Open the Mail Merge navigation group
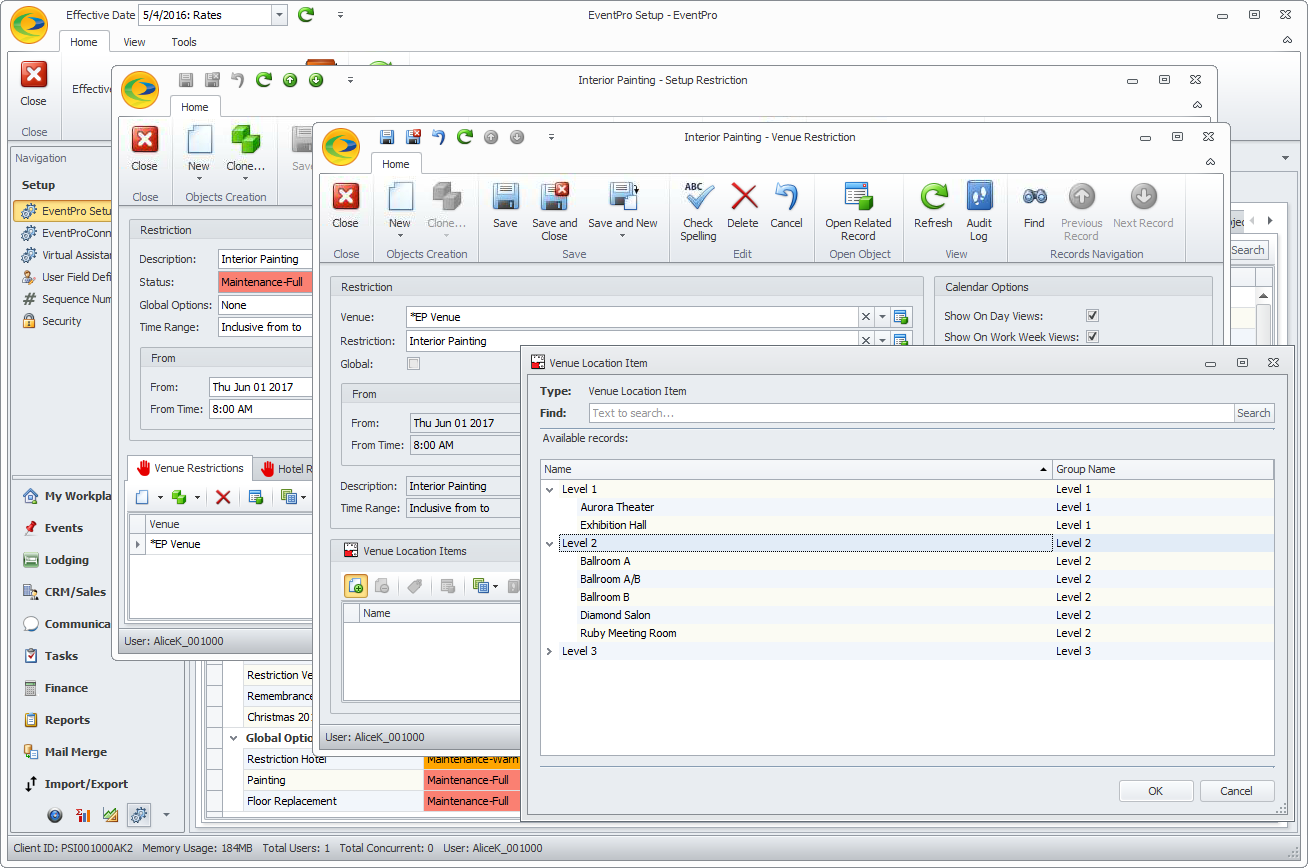This screenshot has width=1308, height=868. click(x=76, y=752)
